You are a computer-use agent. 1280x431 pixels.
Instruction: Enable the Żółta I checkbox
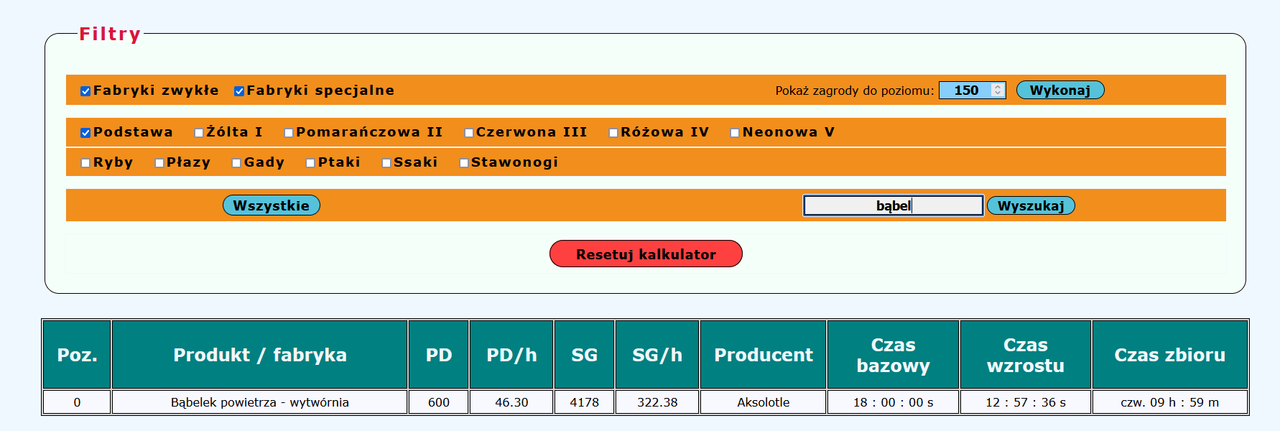[x=199, y=132]
